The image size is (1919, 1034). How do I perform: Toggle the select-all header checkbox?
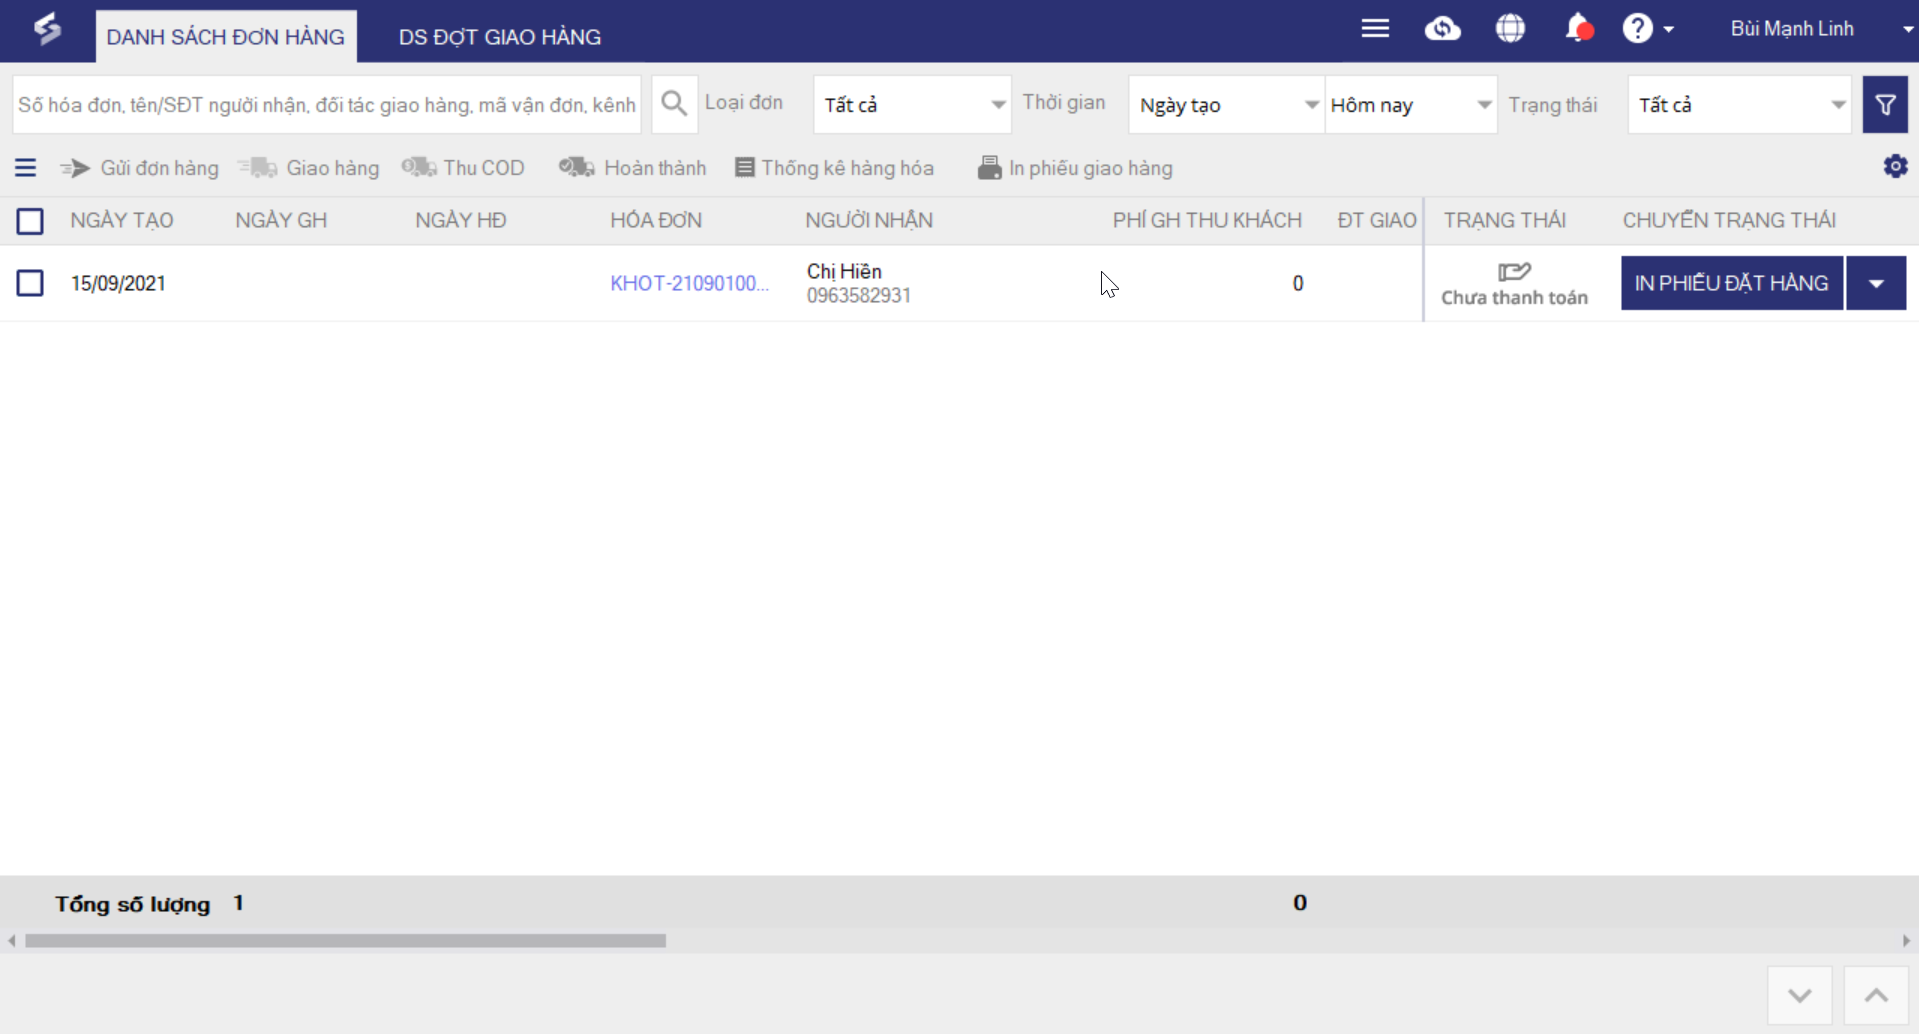(30, 221)
